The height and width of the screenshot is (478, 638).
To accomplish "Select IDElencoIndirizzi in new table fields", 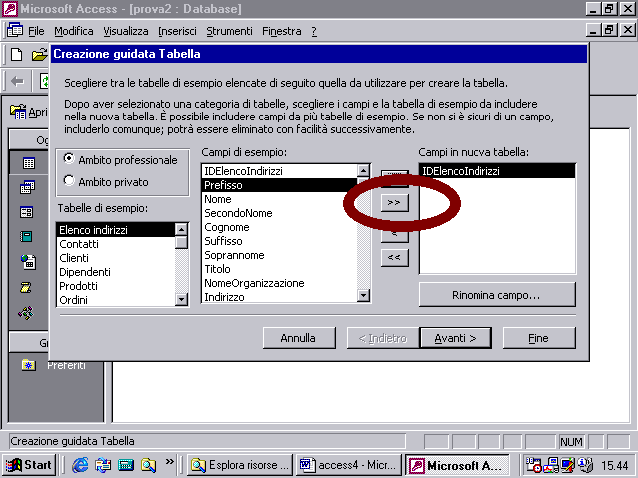I will click(x=497, y=171).
